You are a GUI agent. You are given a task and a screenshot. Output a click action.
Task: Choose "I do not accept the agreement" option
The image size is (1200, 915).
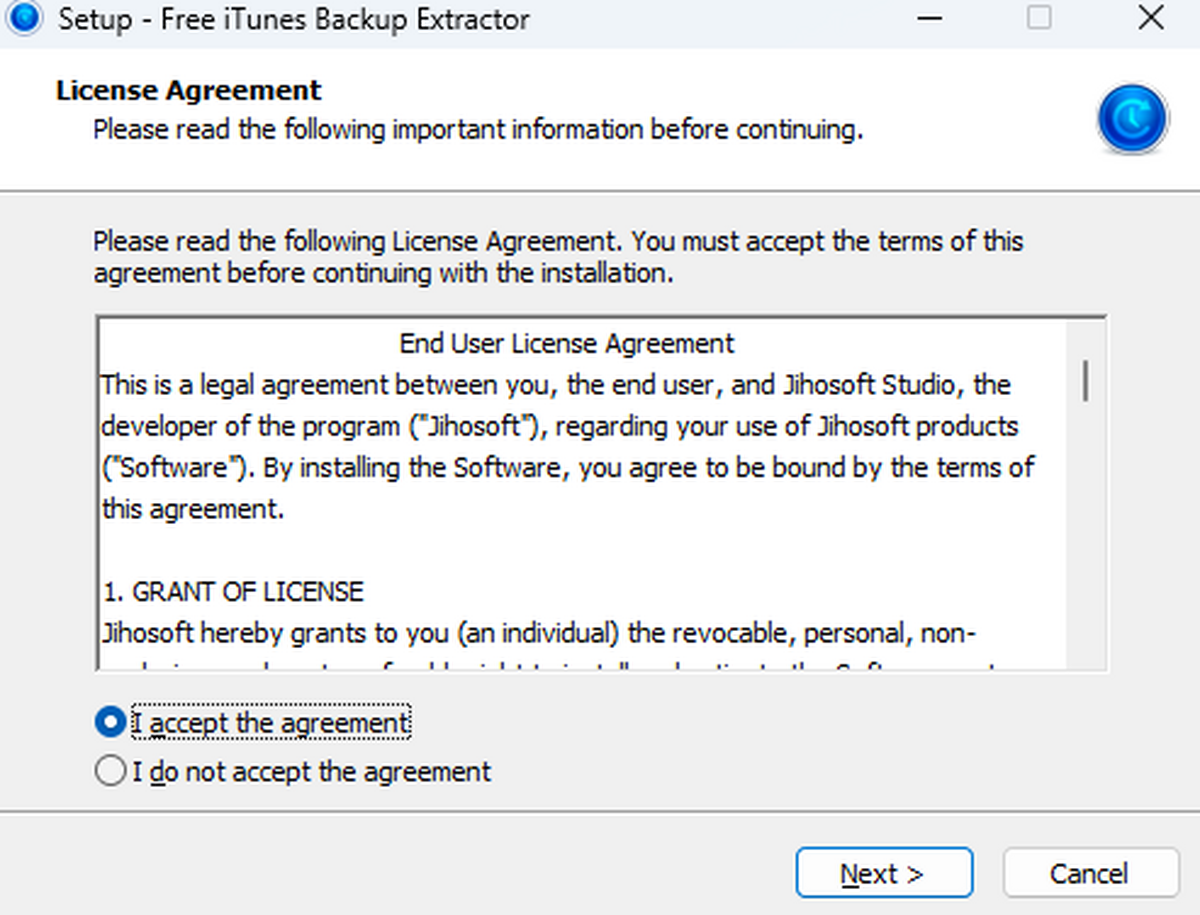point(110,772)
